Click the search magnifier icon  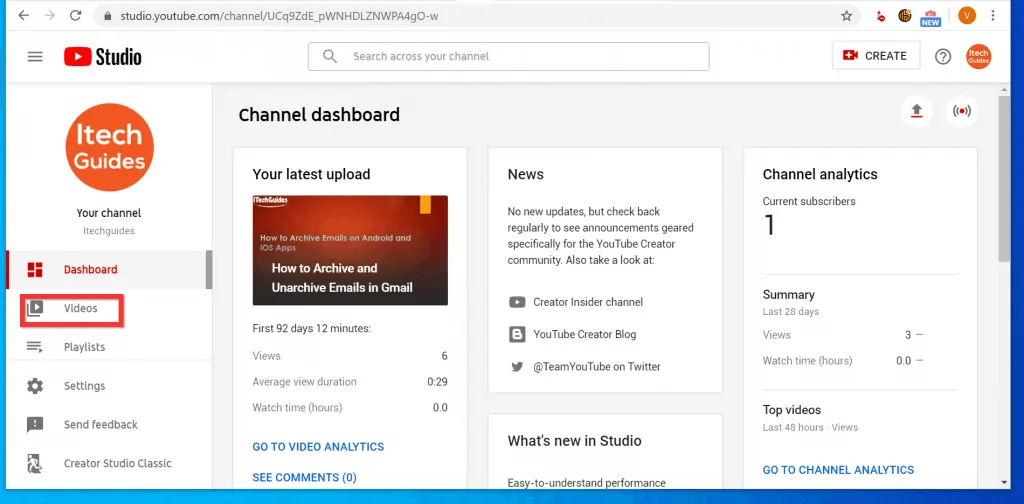[330, 56]
